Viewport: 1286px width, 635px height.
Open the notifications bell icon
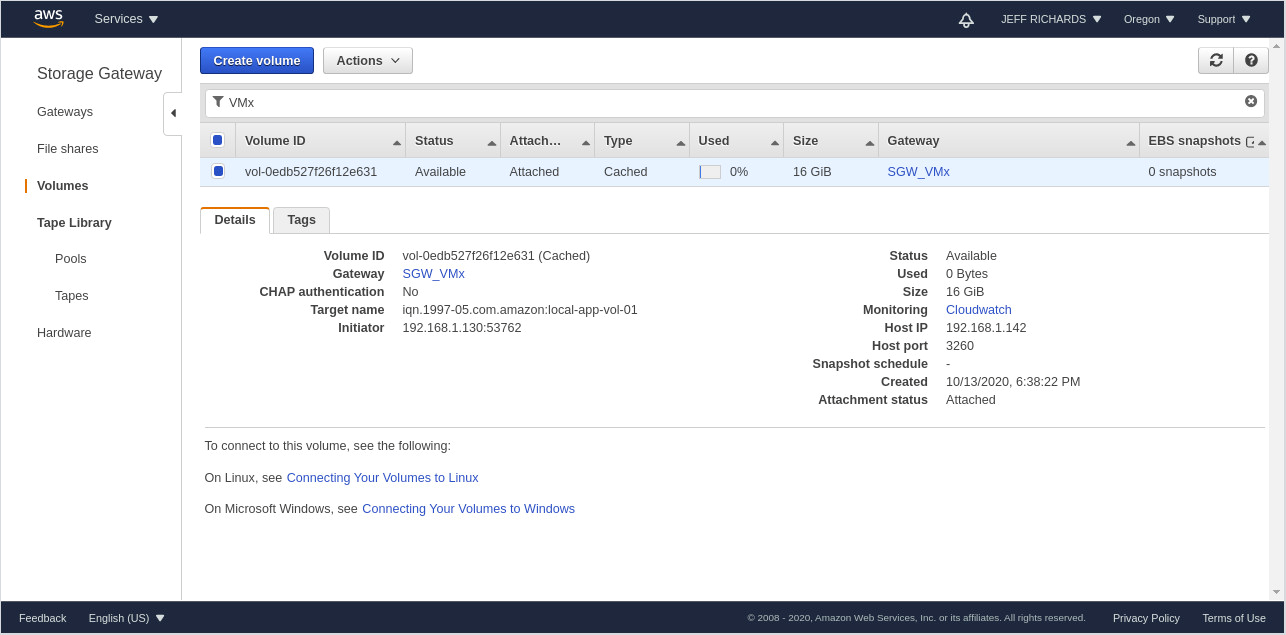pos(965,19)
